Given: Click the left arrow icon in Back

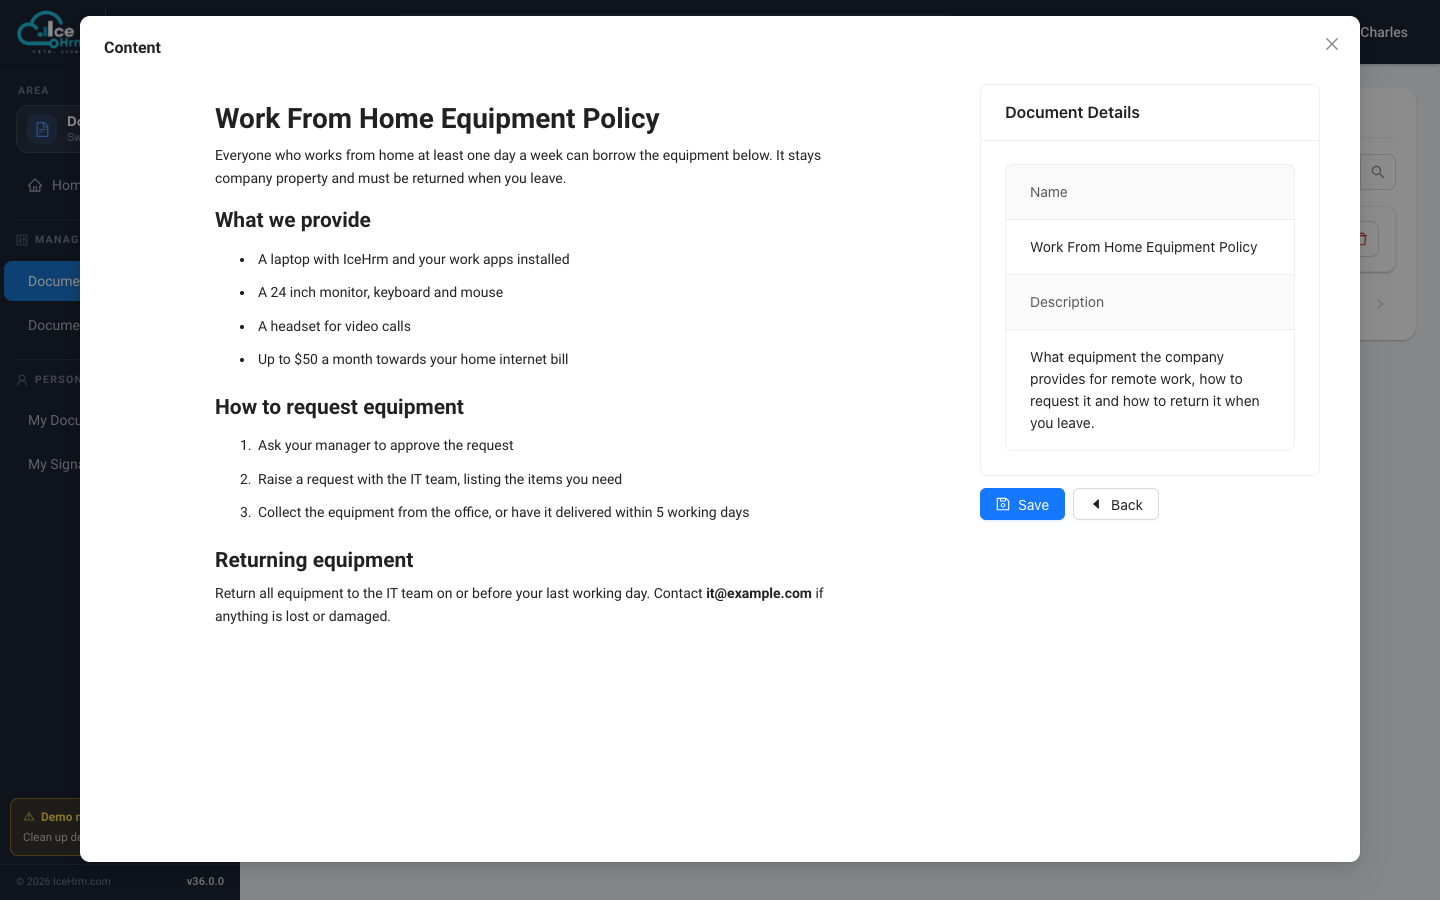Looking at the screenshot, I should 1096,504.
